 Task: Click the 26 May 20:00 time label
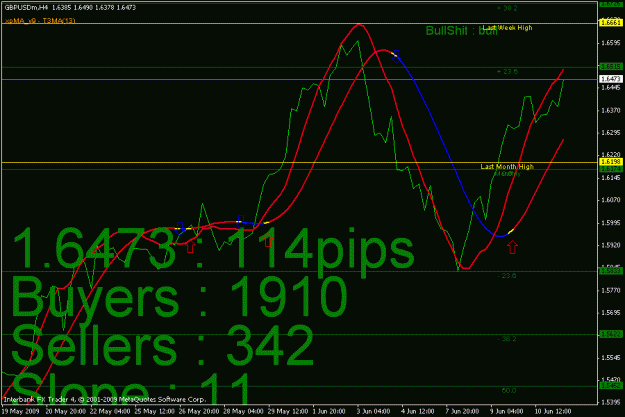(x=199, y=411)
